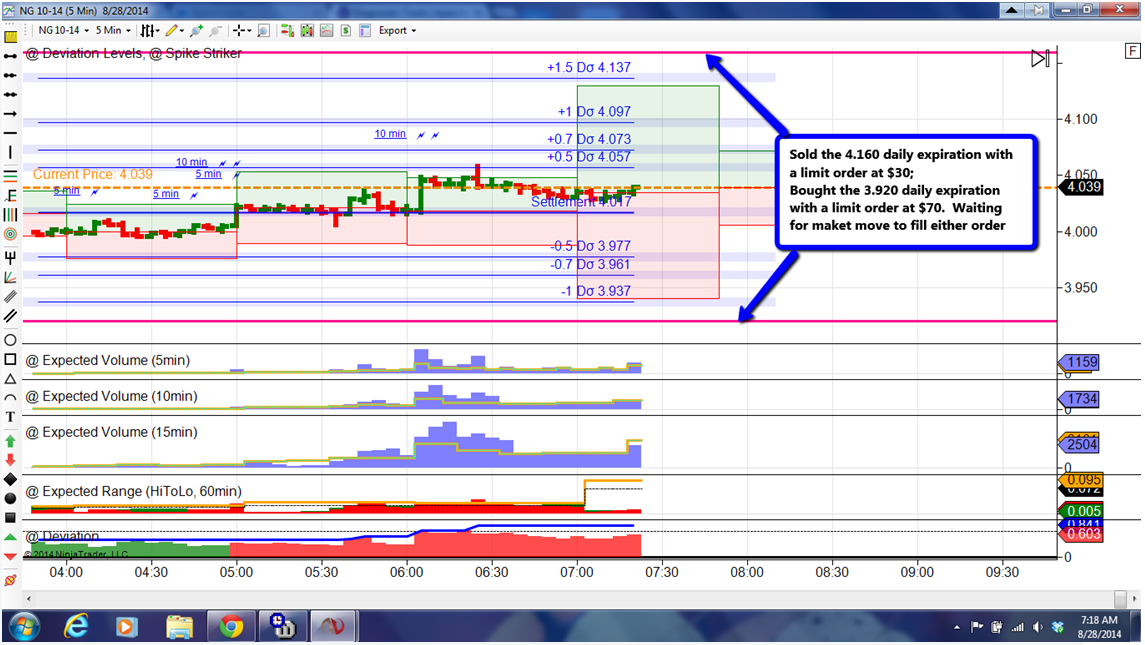Select the Fibonacci time extensions tool
The height and width of the screenshot is (645, 1145).
pyautogui.click(x=10, y=215)
